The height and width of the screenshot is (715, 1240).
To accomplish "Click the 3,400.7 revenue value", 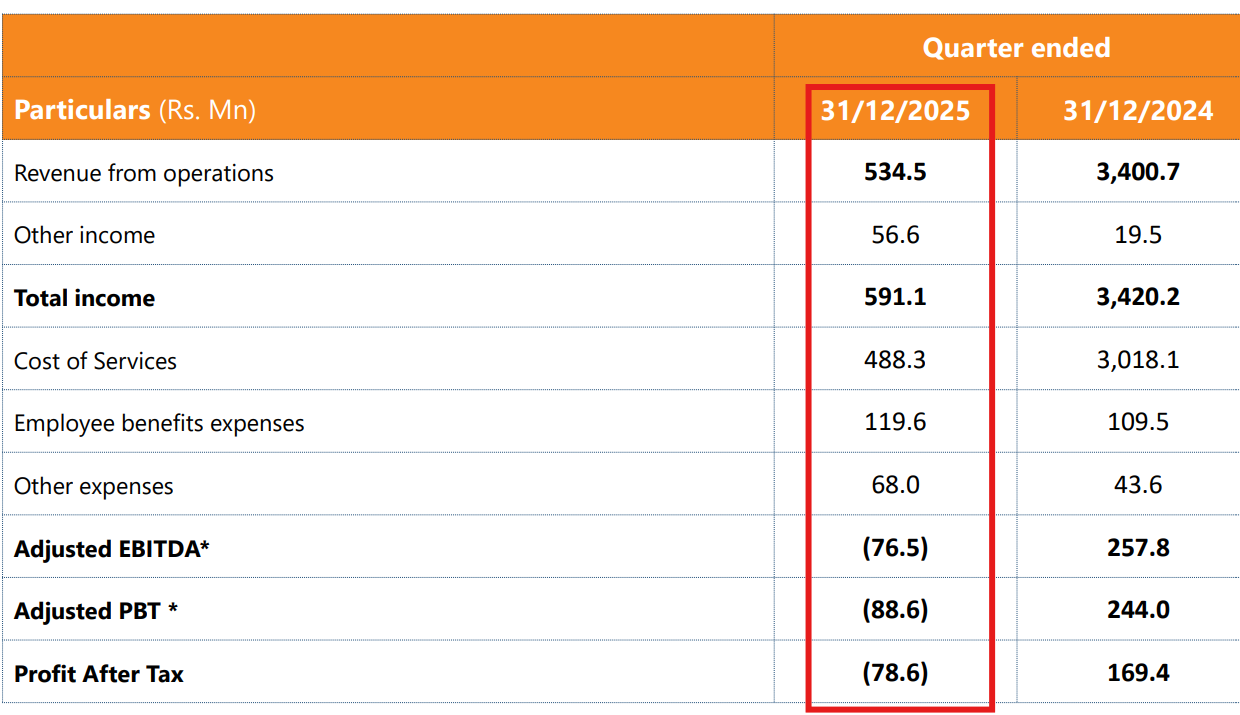I will coord(1138,172).
